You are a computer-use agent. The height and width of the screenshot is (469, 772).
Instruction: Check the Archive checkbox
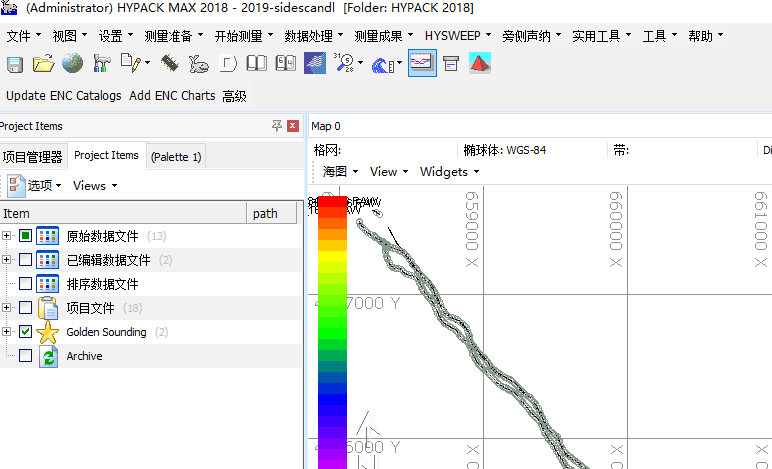(x=26, y=356)
